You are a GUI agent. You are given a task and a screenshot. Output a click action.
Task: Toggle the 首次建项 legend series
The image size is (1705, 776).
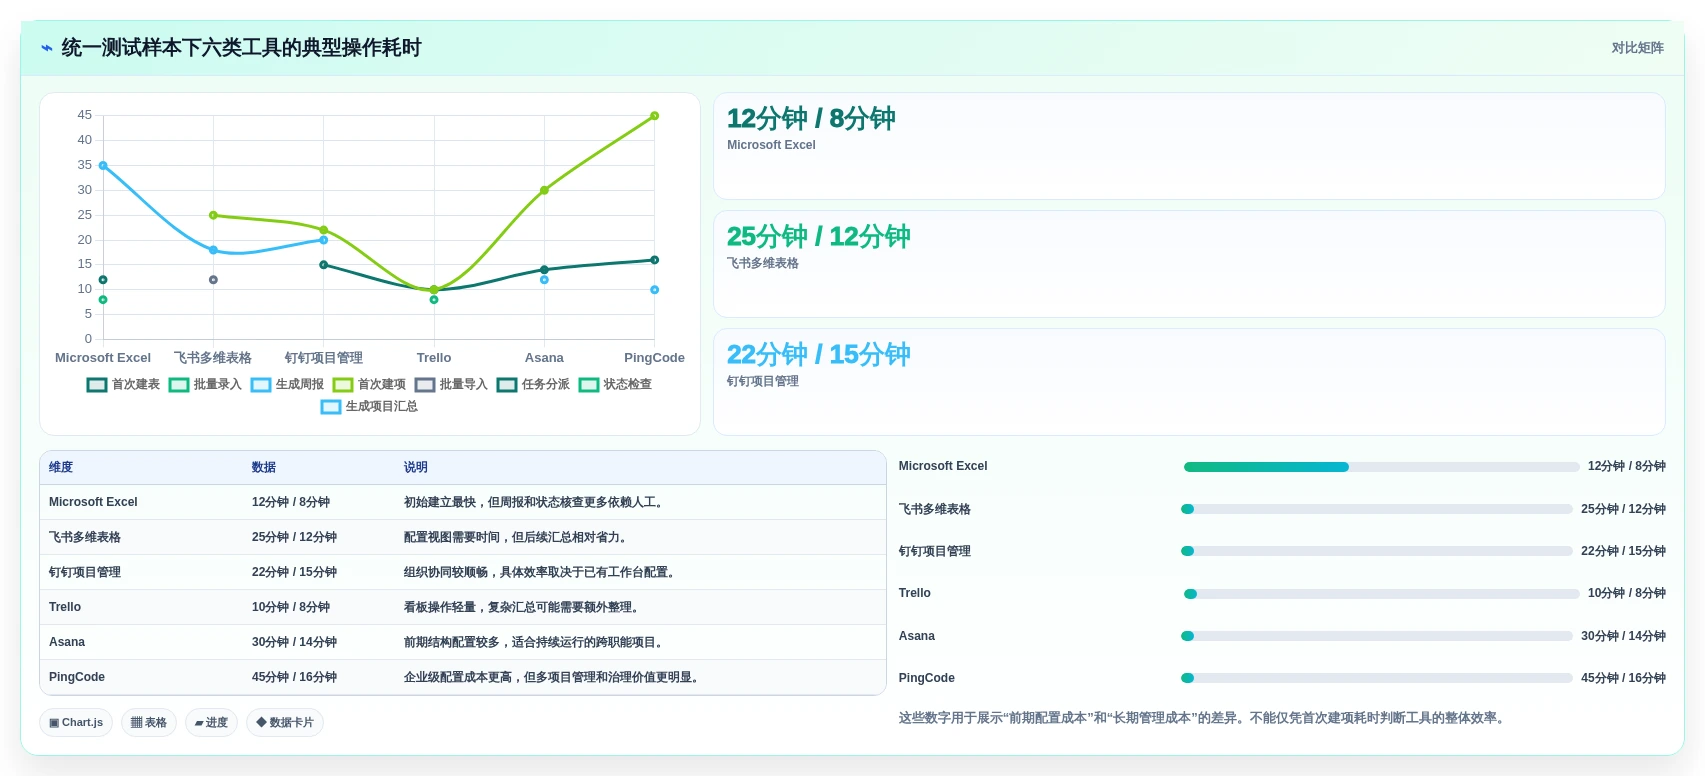click(369, 384)
